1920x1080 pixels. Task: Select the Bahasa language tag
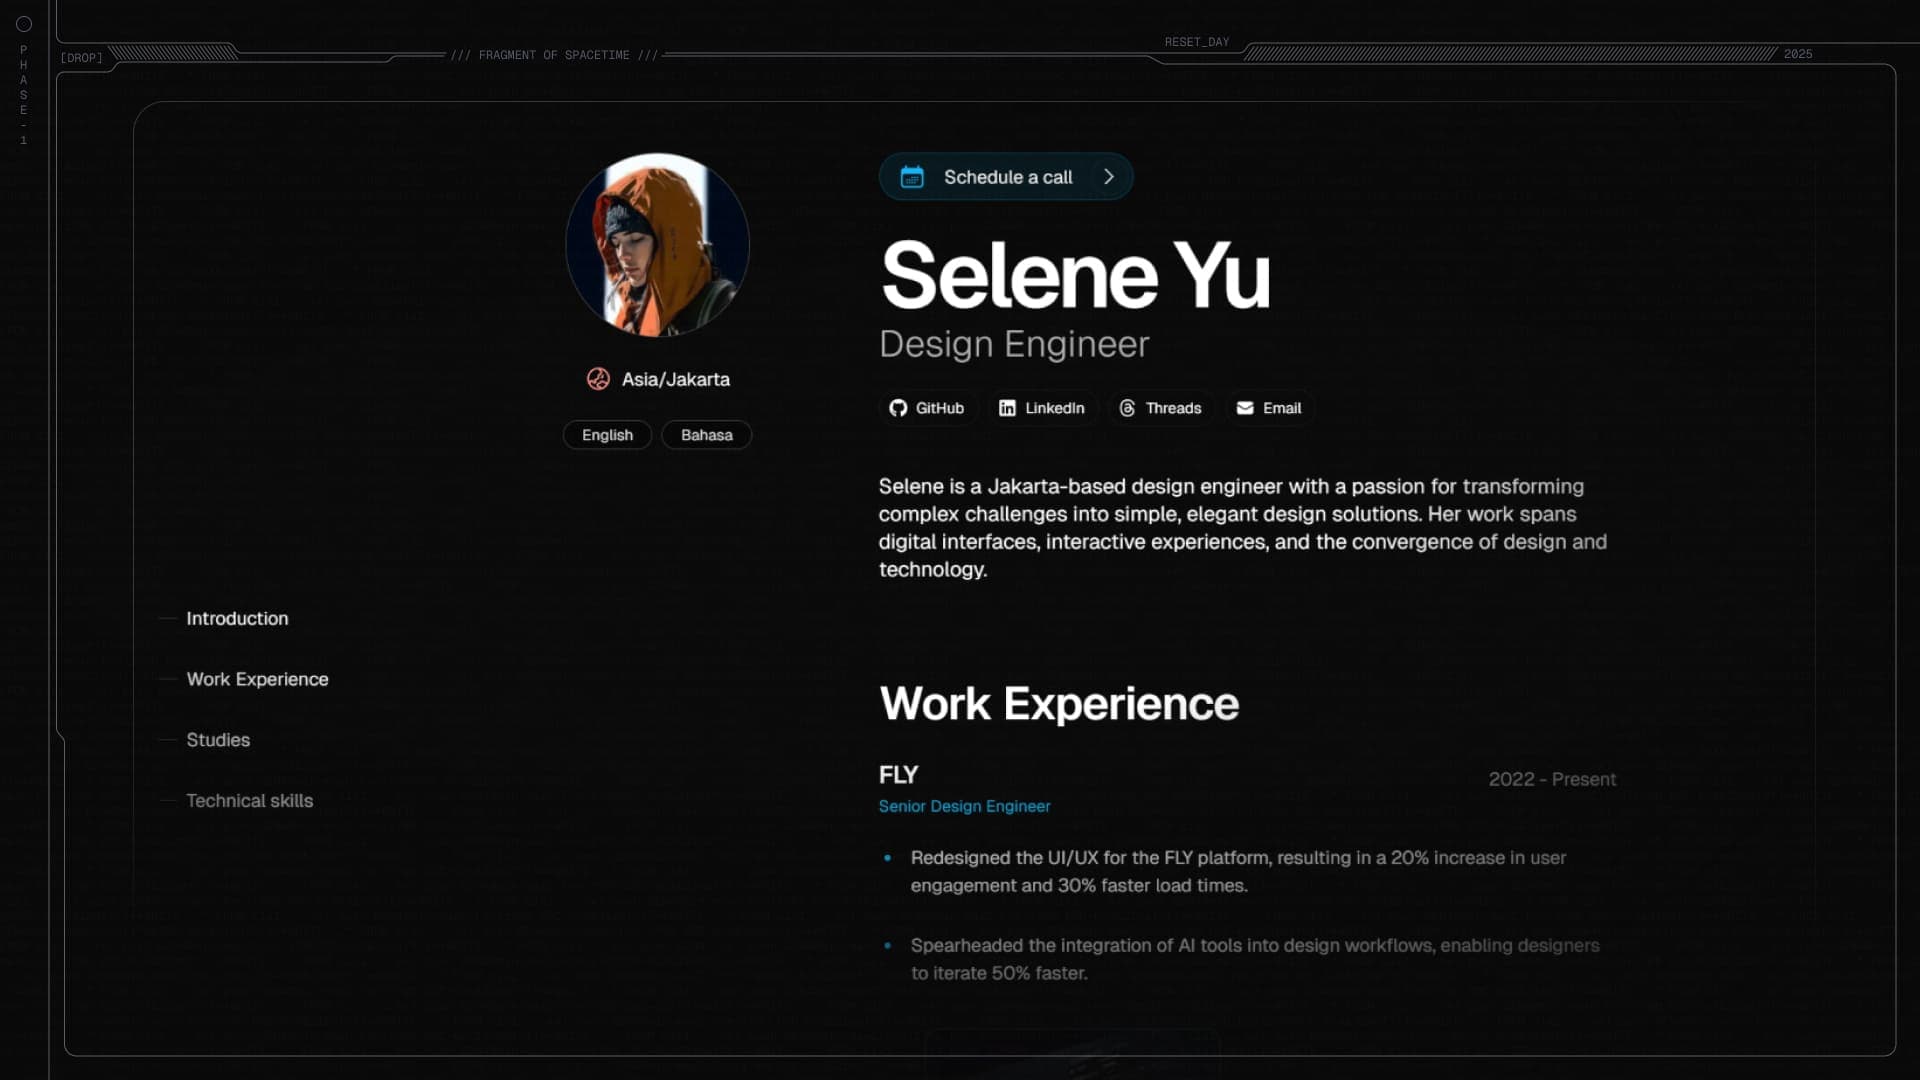(706, 435)
